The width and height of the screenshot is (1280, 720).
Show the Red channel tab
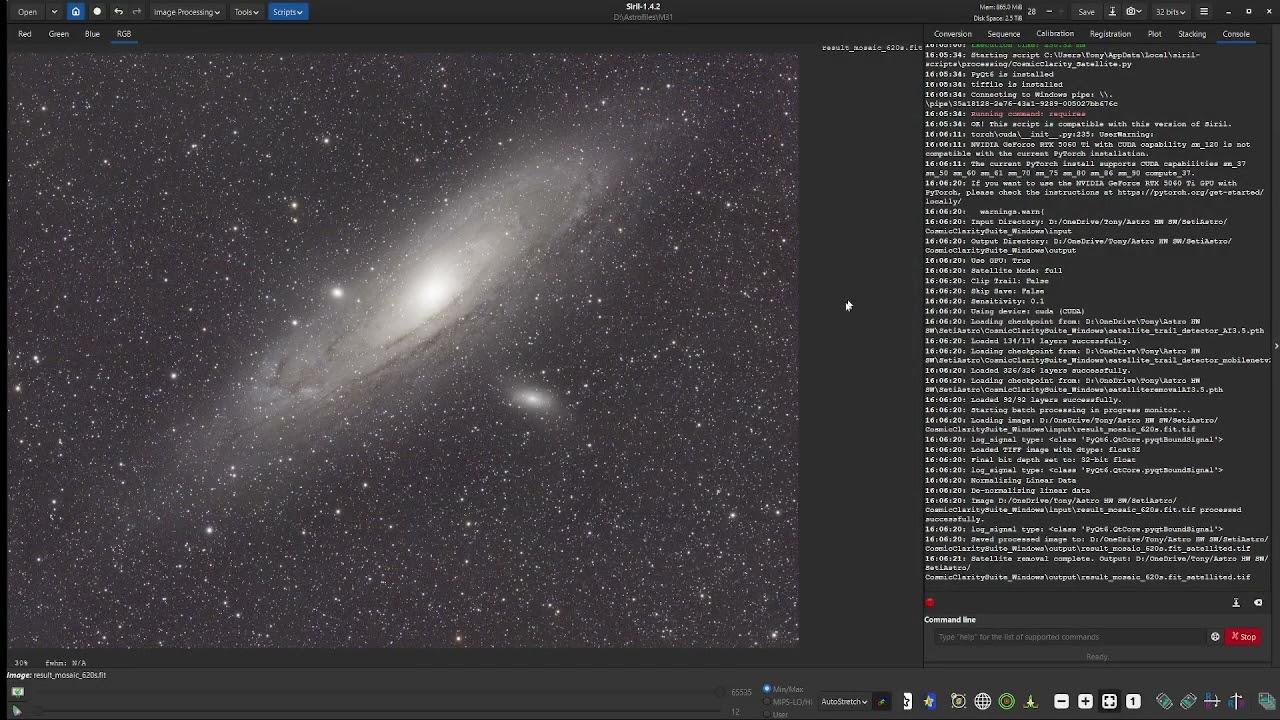point(25,34)
